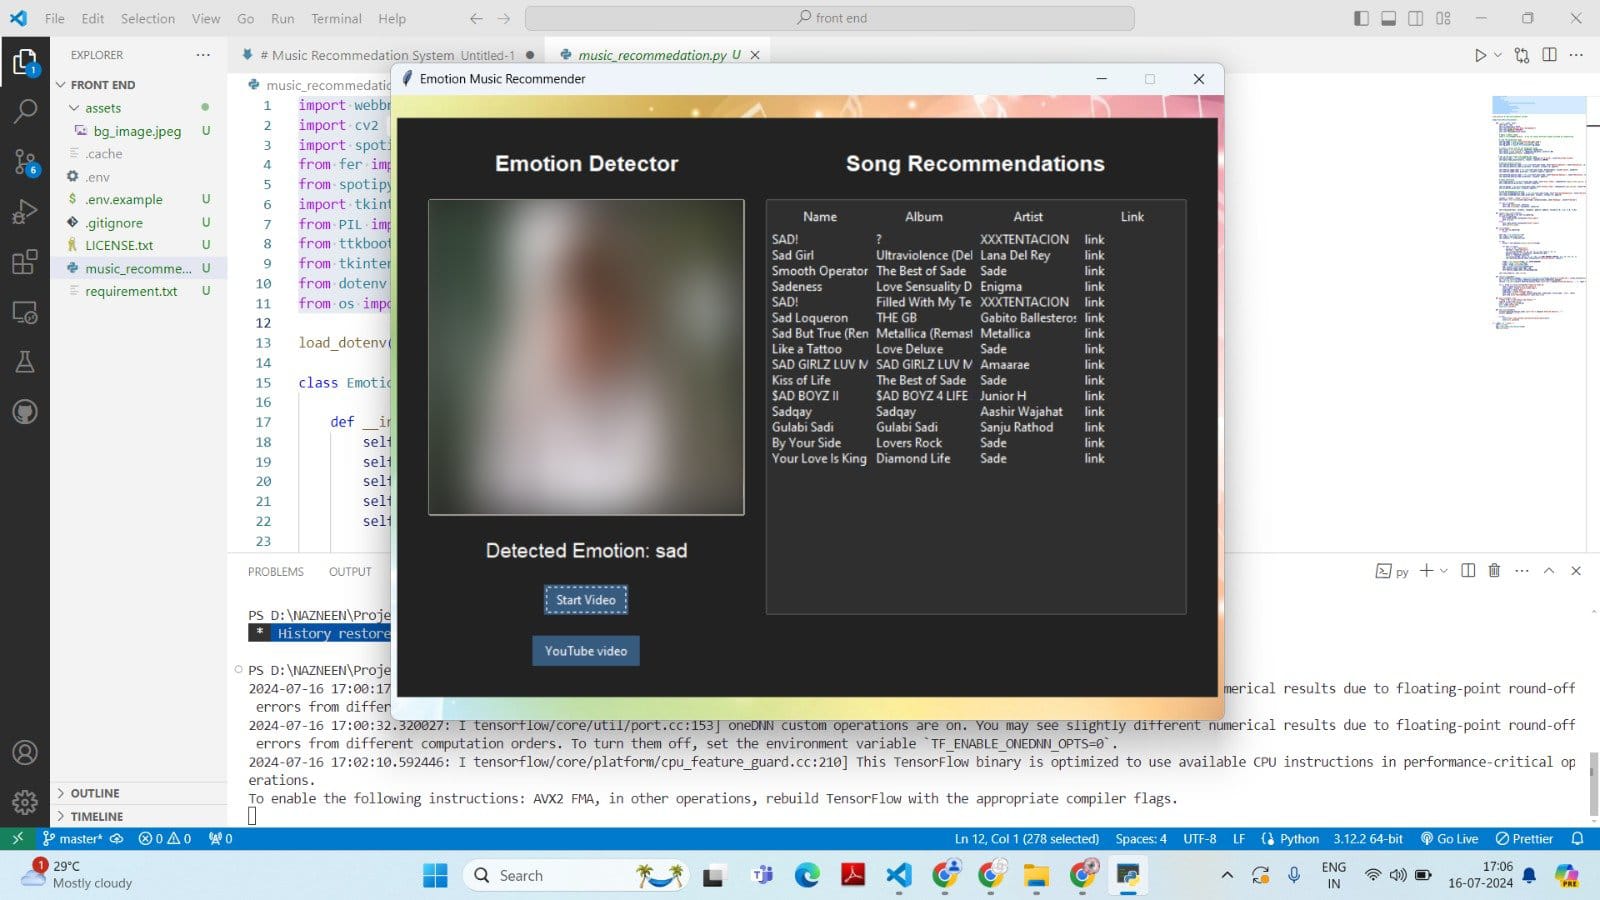Open the Explorer view in activity bar
Screen dimensions: 1600x900
(x=25, y=62)
